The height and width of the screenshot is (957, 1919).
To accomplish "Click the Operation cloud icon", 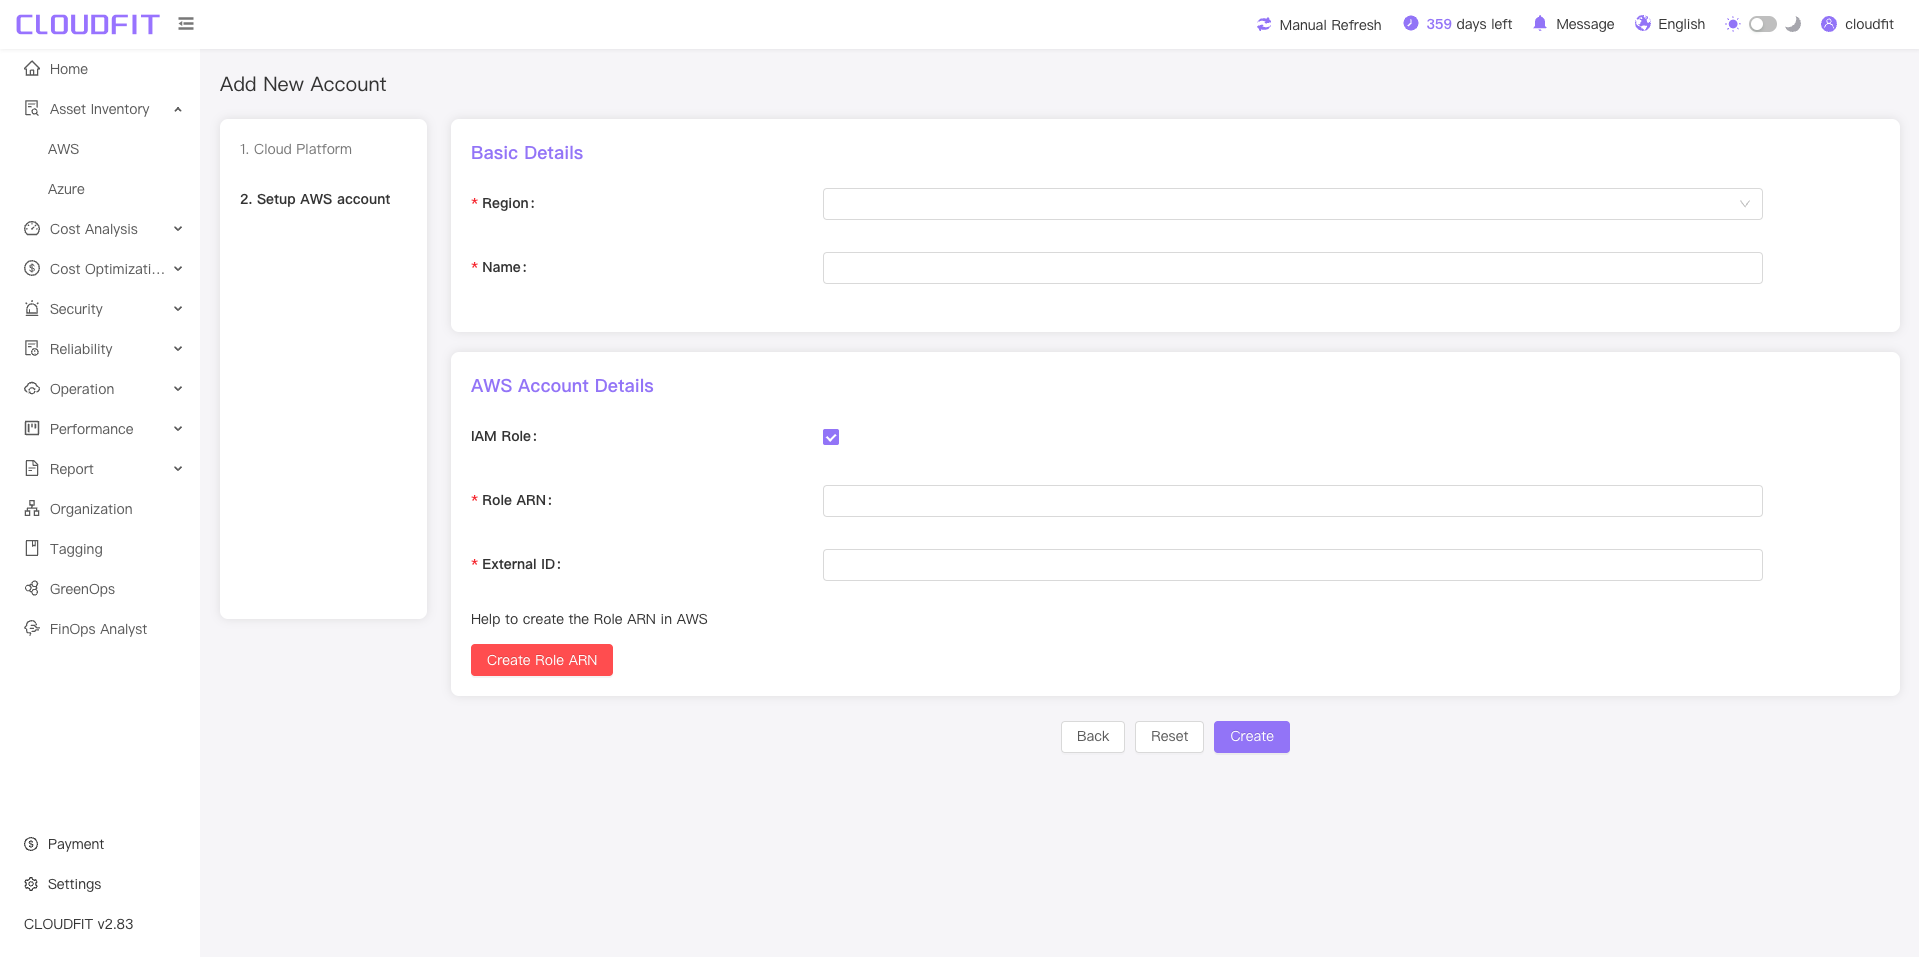I will (x=32, y=389).
